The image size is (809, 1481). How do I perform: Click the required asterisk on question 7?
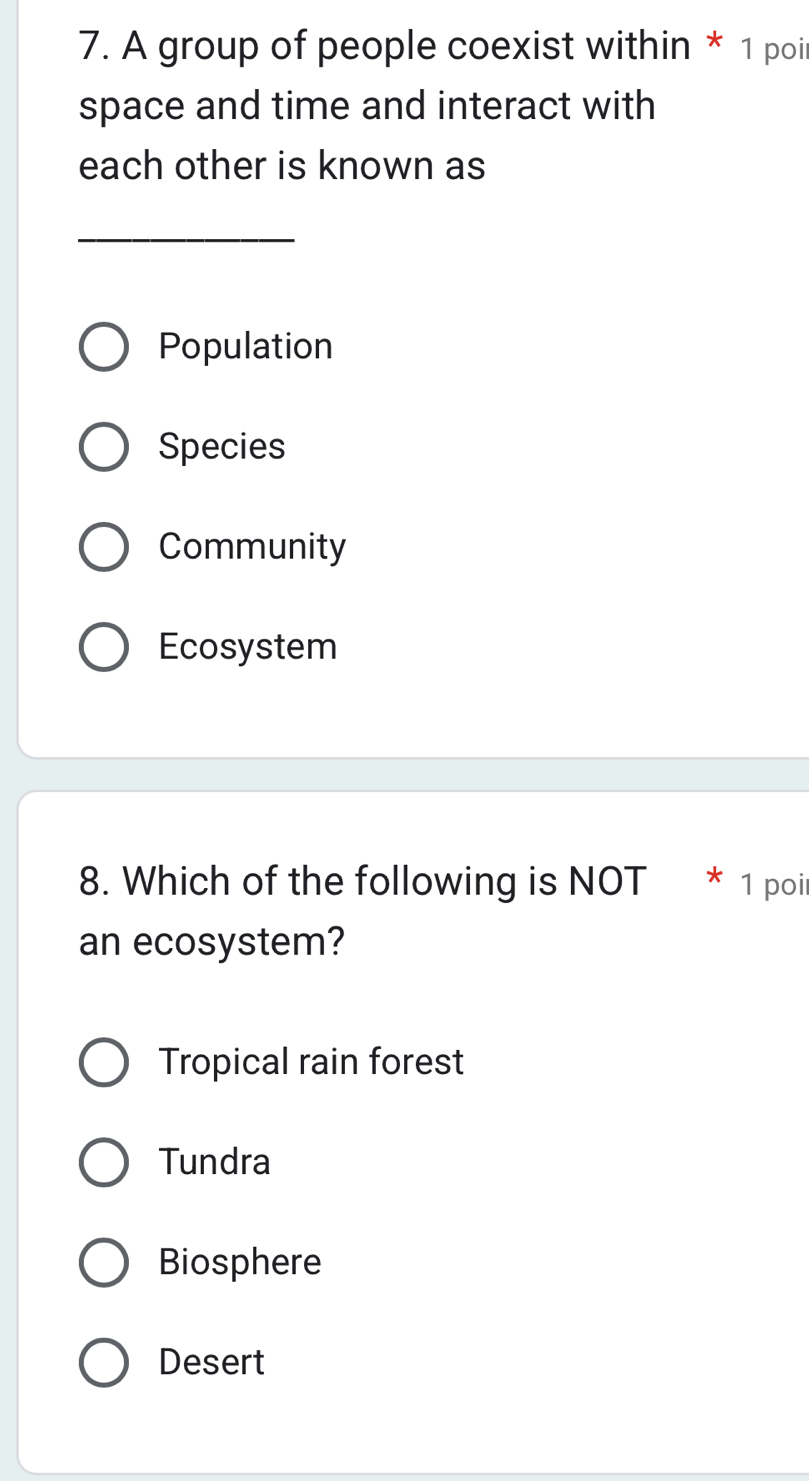pos(714,40)
